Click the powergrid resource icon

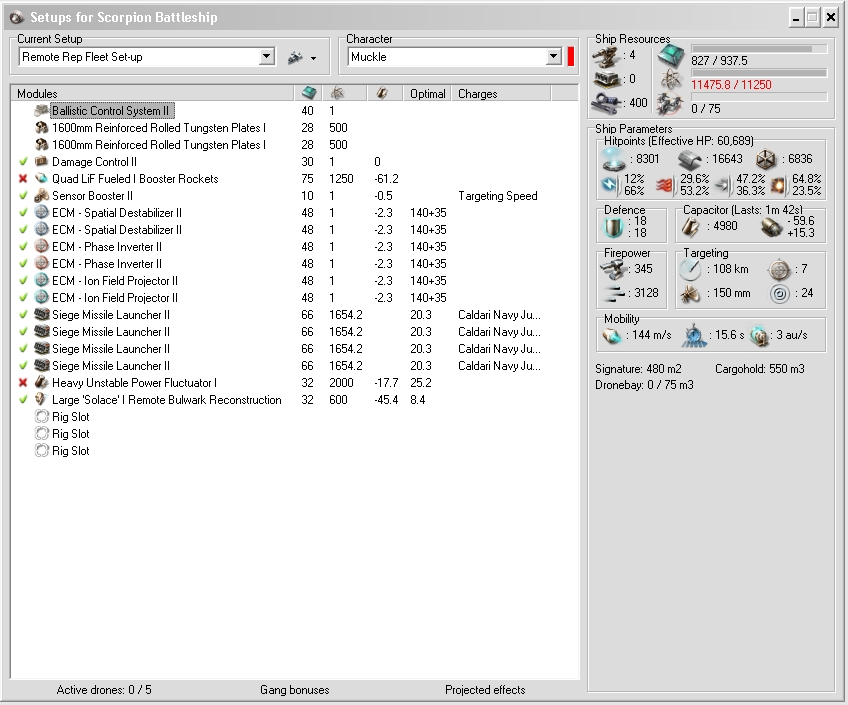671,80
